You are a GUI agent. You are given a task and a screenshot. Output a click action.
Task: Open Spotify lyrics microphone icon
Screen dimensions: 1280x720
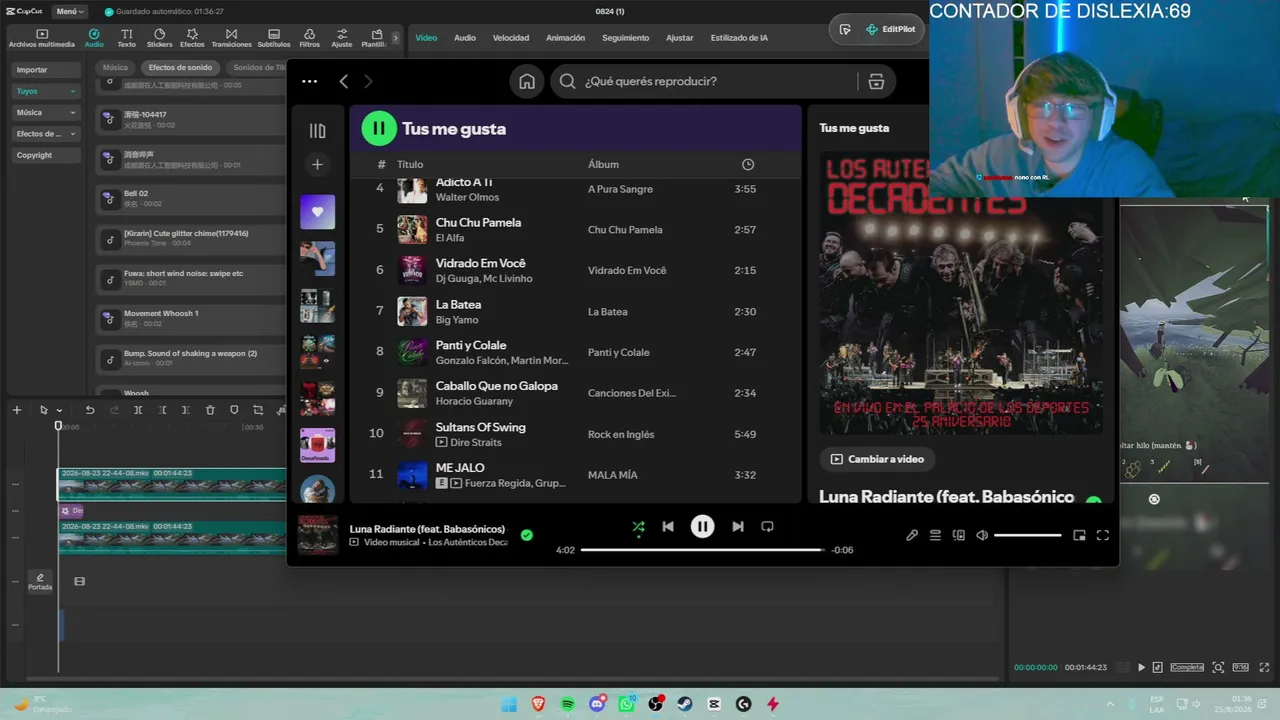(912, 535)
